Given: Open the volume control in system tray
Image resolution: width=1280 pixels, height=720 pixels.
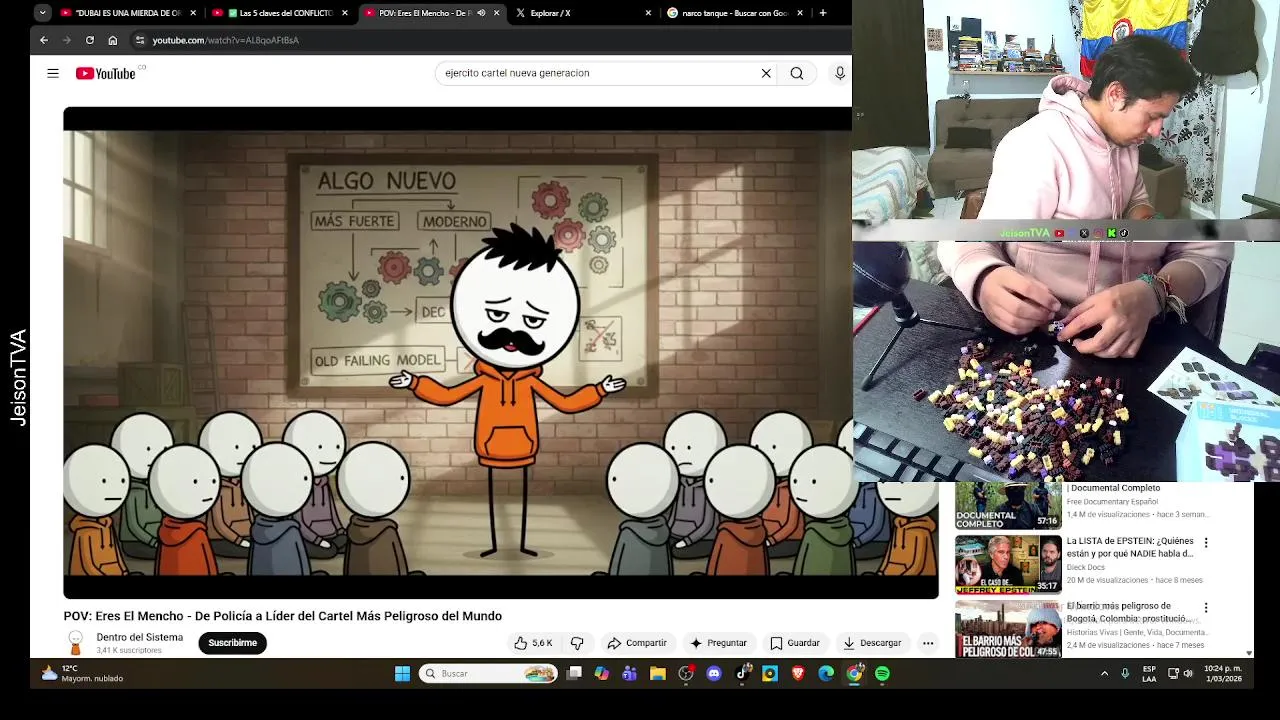Looking at the screenshot, I should click(1188, 674).
